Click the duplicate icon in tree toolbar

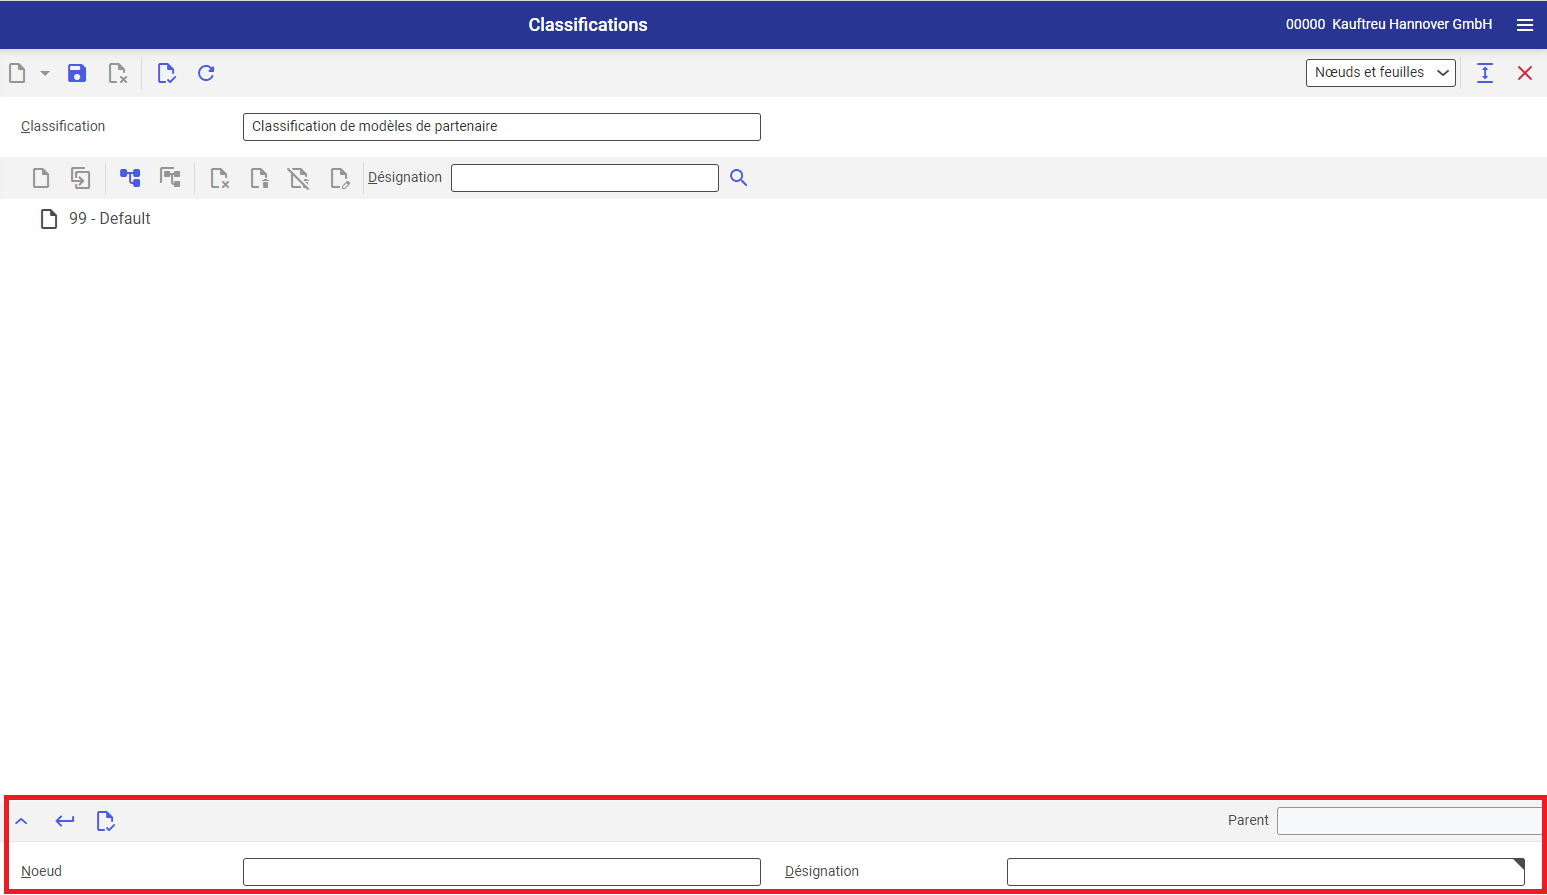(81, 178)
